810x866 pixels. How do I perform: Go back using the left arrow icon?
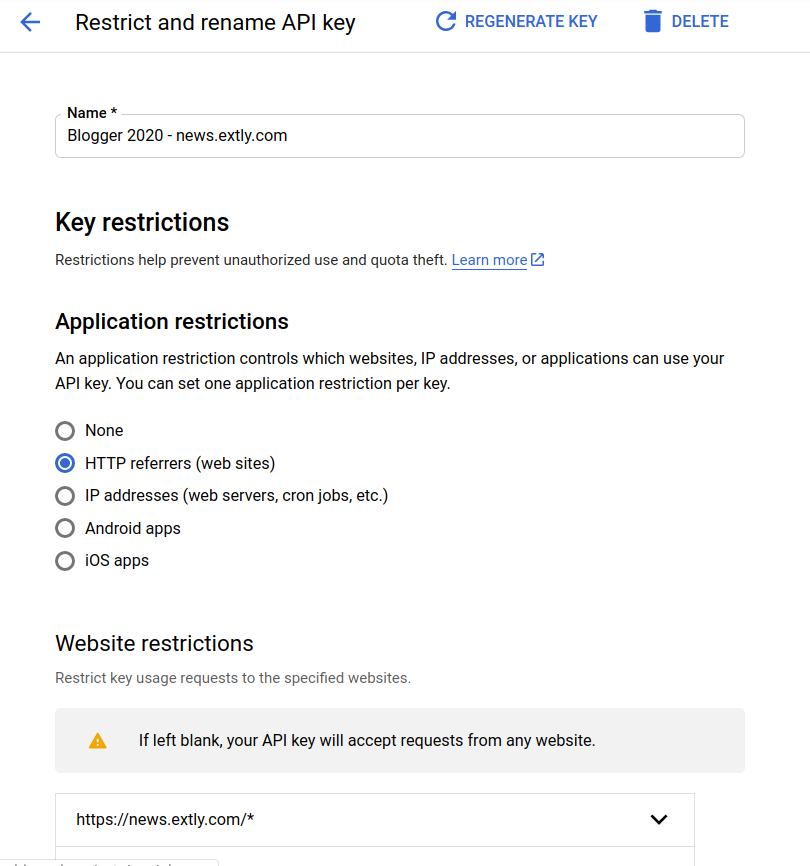pos(30,22)
